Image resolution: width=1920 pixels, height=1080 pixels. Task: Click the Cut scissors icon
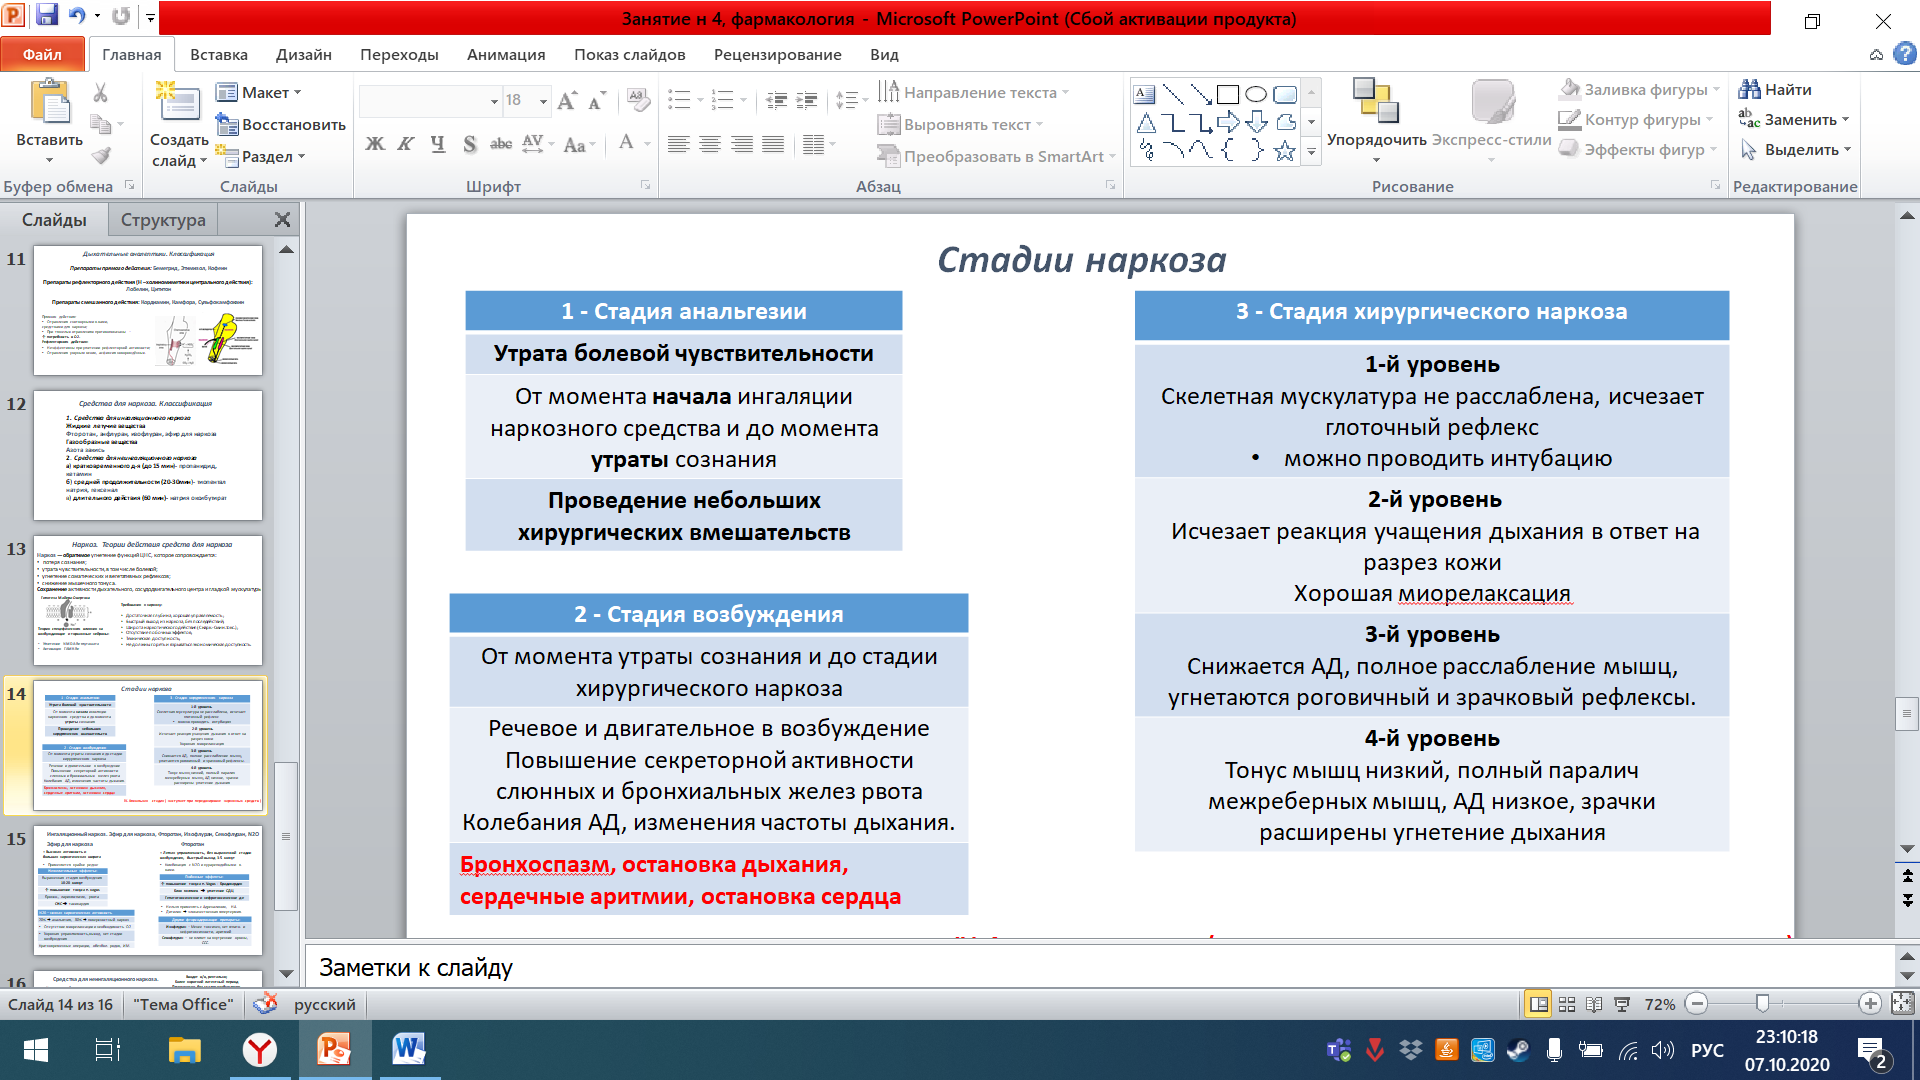(100, 93)
